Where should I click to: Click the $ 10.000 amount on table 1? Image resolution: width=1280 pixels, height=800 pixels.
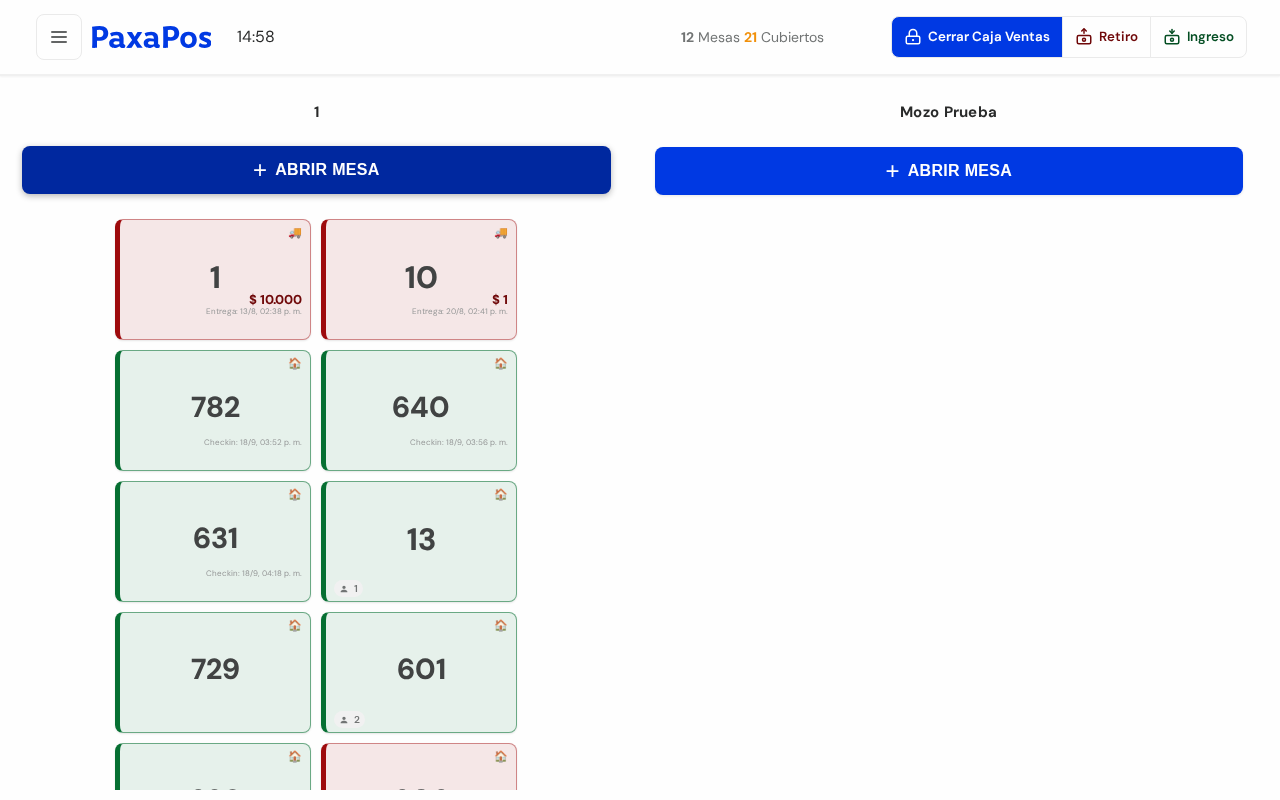pyautogui.click(x=275, y=300)
